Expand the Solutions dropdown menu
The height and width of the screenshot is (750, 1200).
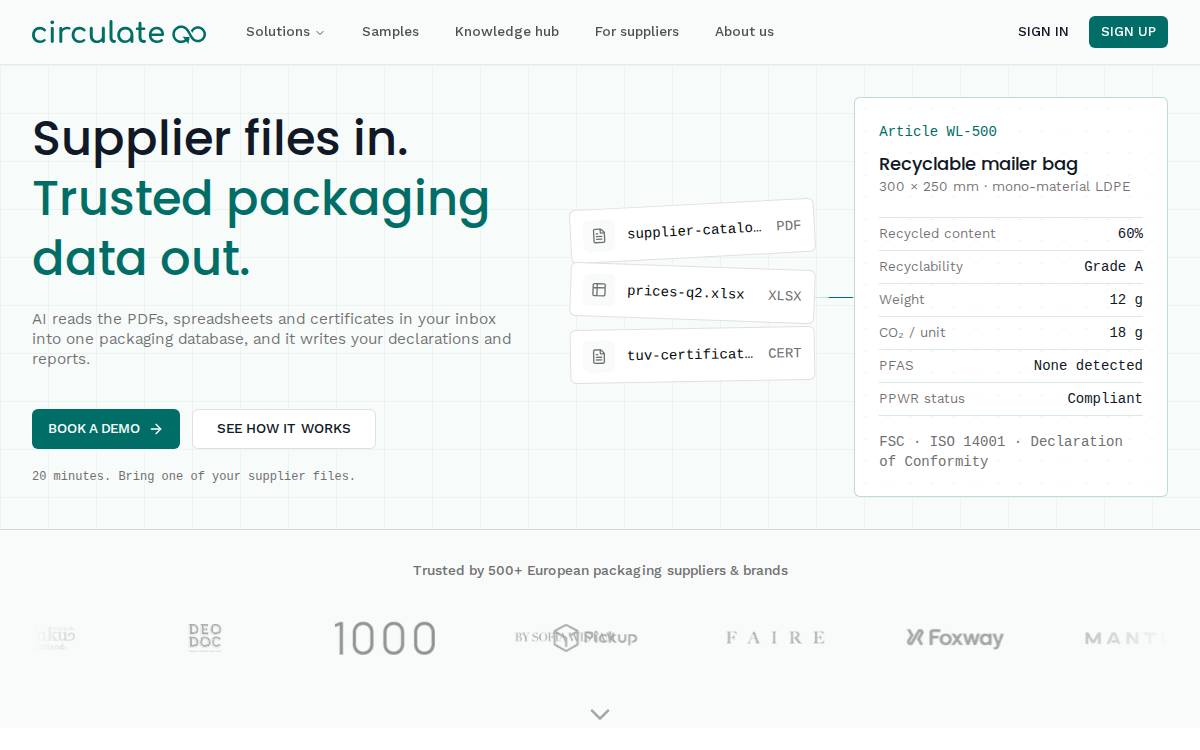tap(285, 32)
